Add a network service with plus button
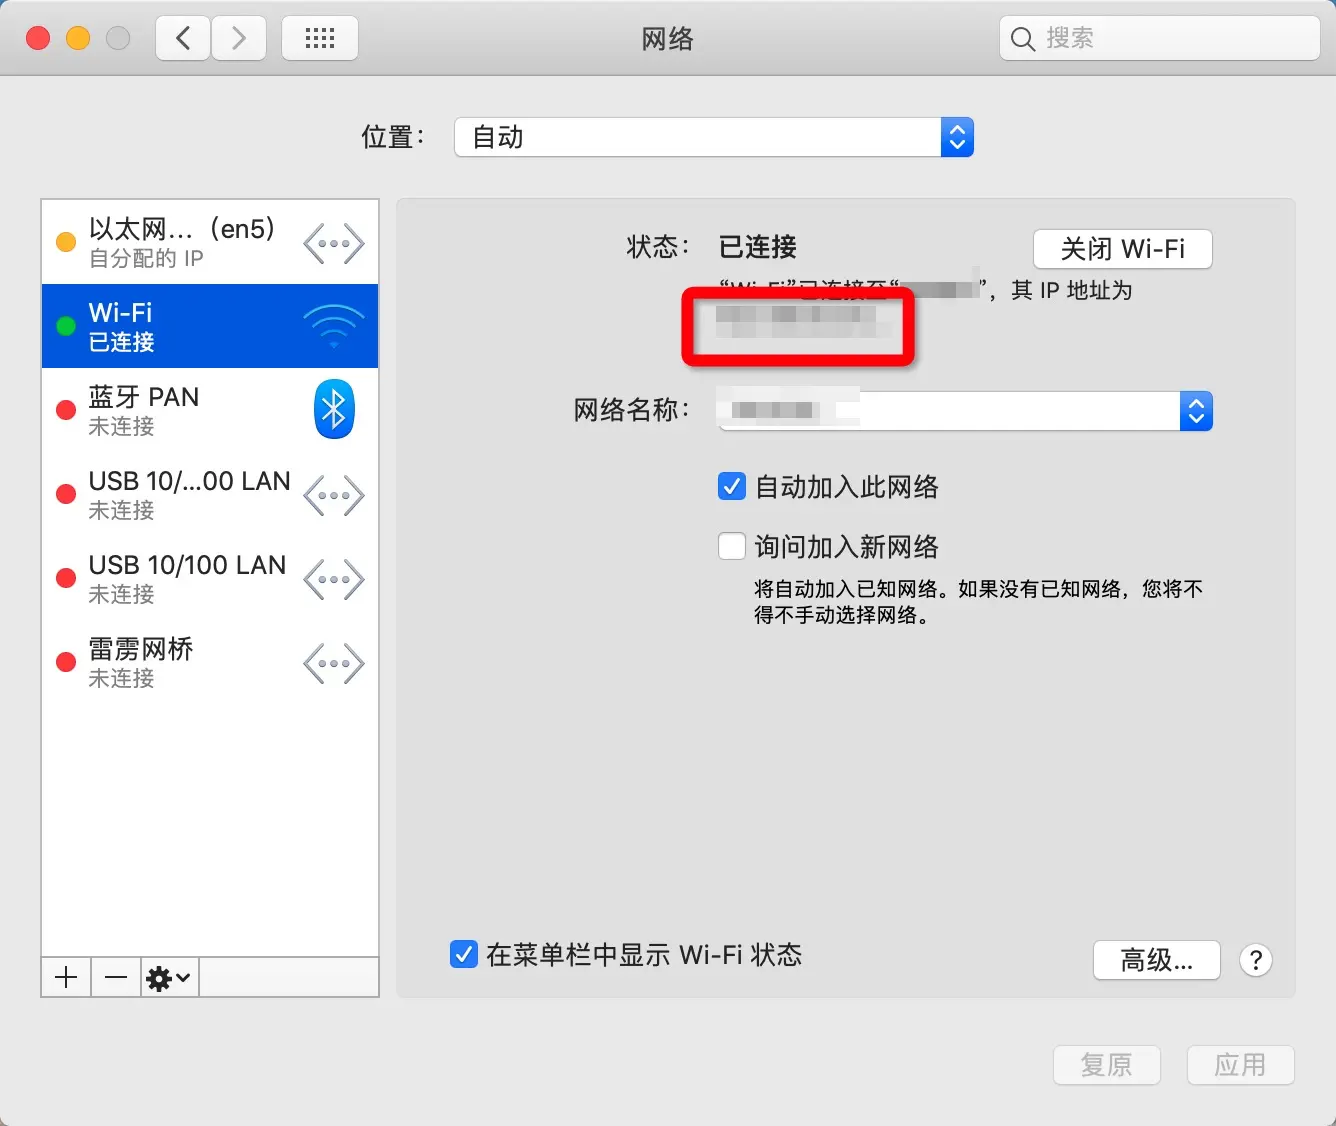This screenshot has height=1126, width=1336. coord(66,977)
